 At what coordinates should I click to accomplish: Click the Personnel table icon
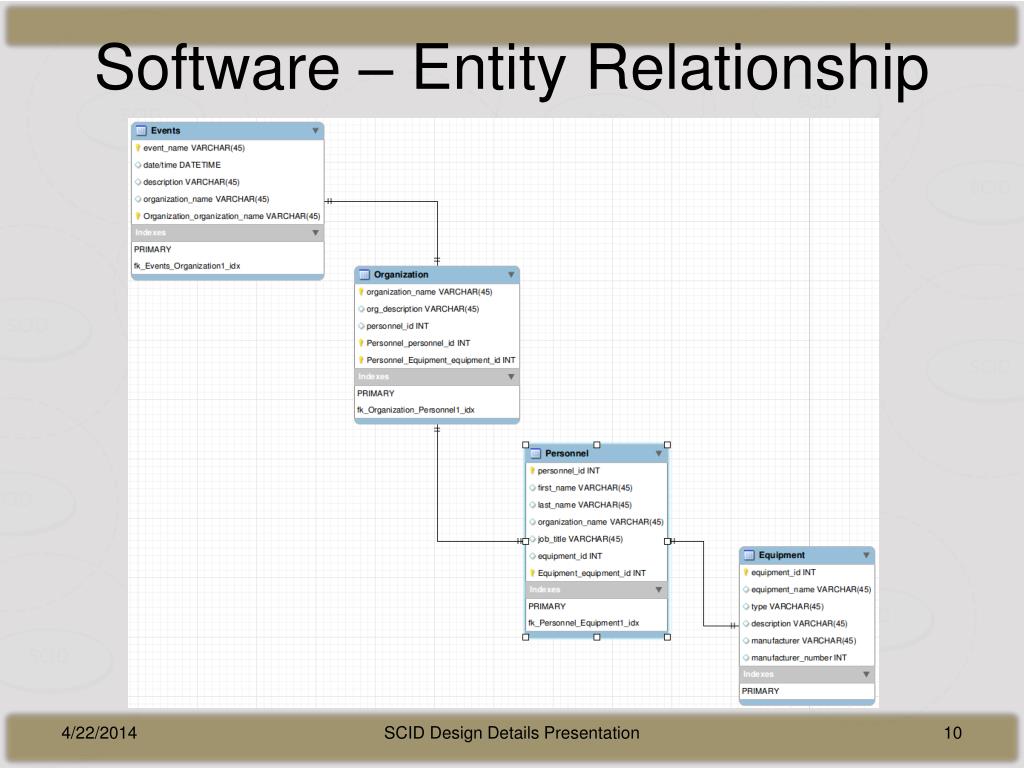pyautogui.click(x=536, y=453)
